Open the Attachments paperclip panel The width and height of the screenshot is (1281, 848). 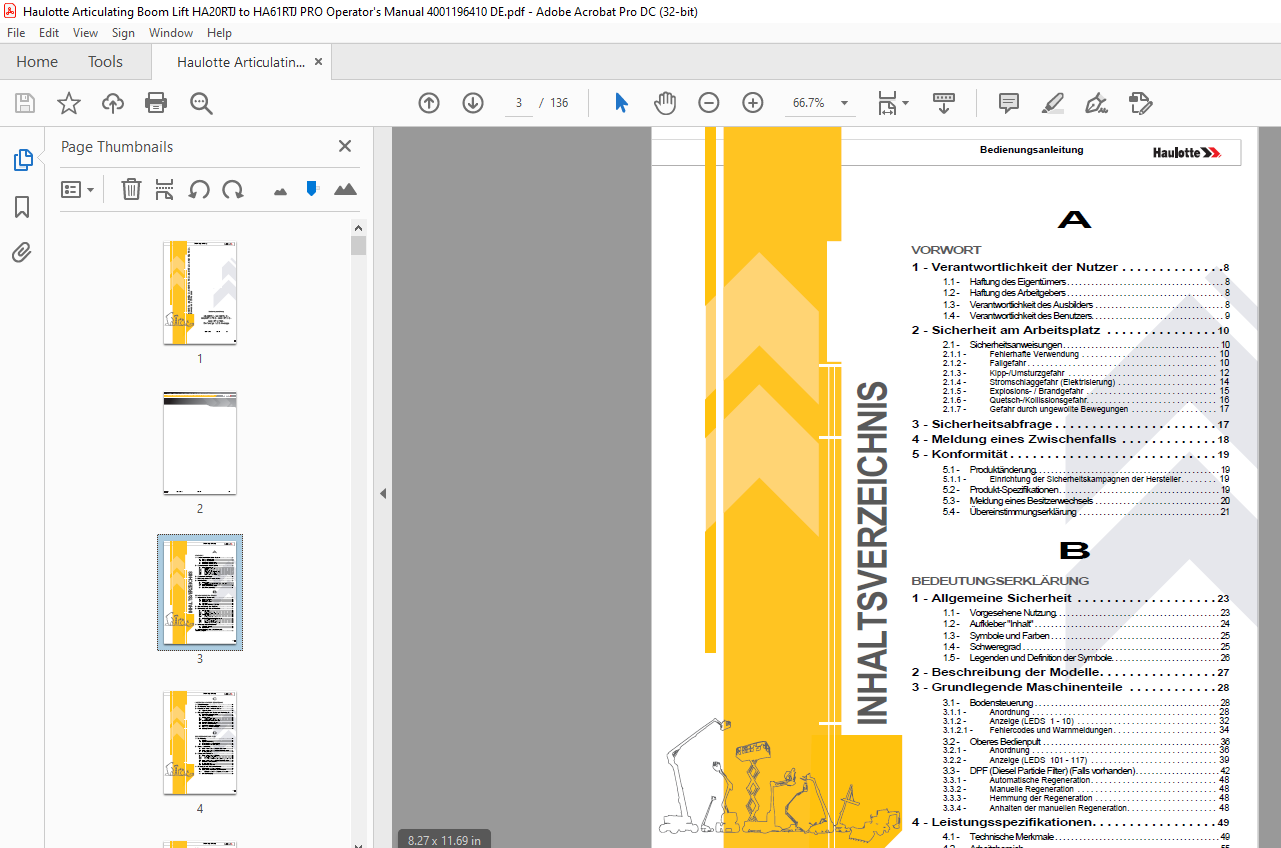coord(22,253)
